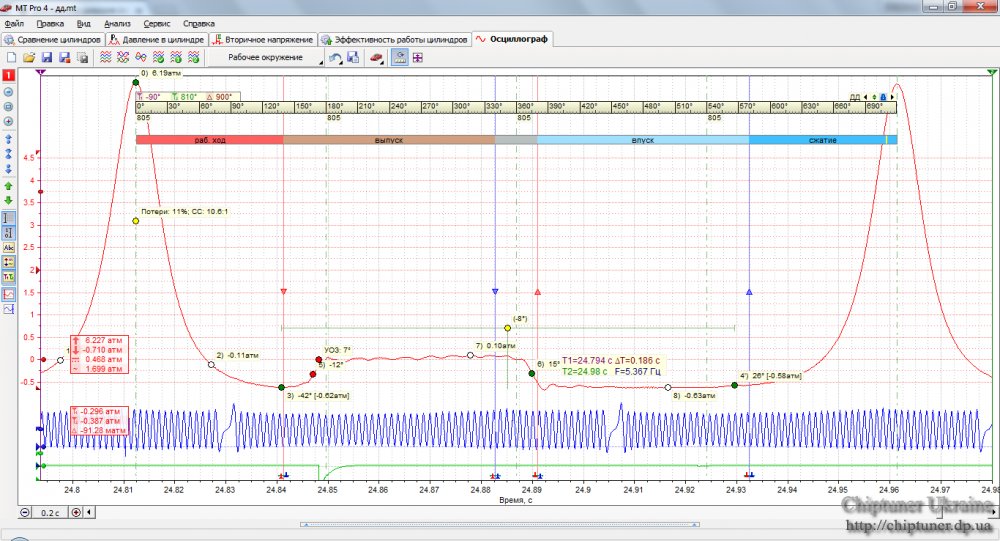1000x541 pixels.
Task: Open the Вид menu
Action: click(84, 24)
